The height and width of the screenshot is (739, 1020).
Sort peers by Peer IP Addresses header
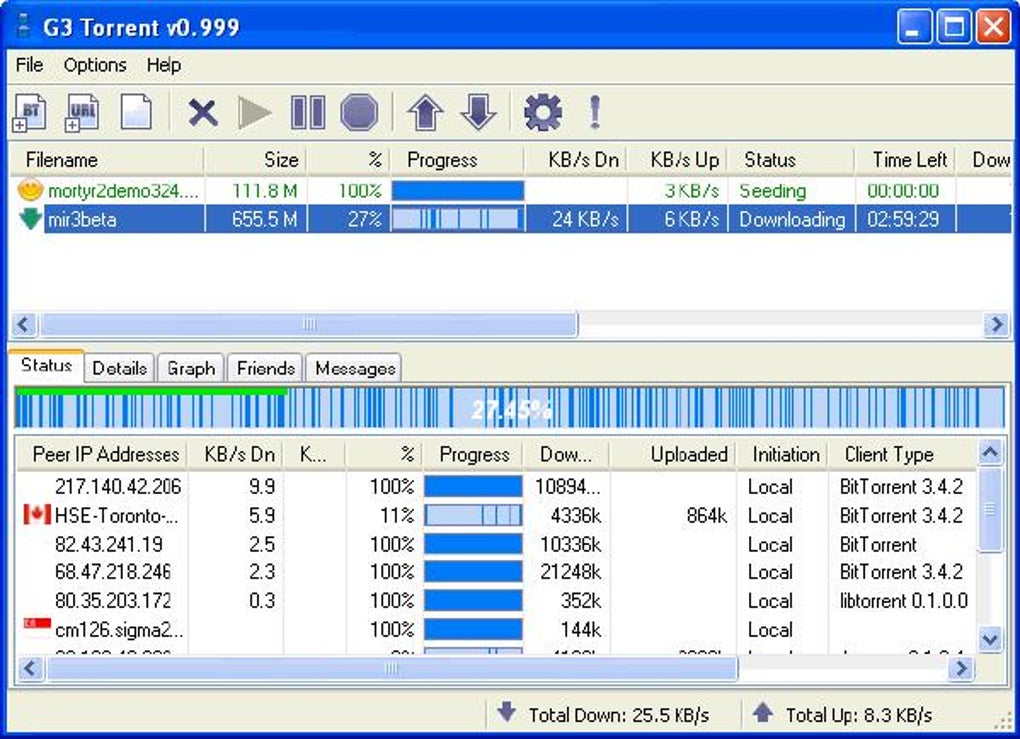[102, 454]
